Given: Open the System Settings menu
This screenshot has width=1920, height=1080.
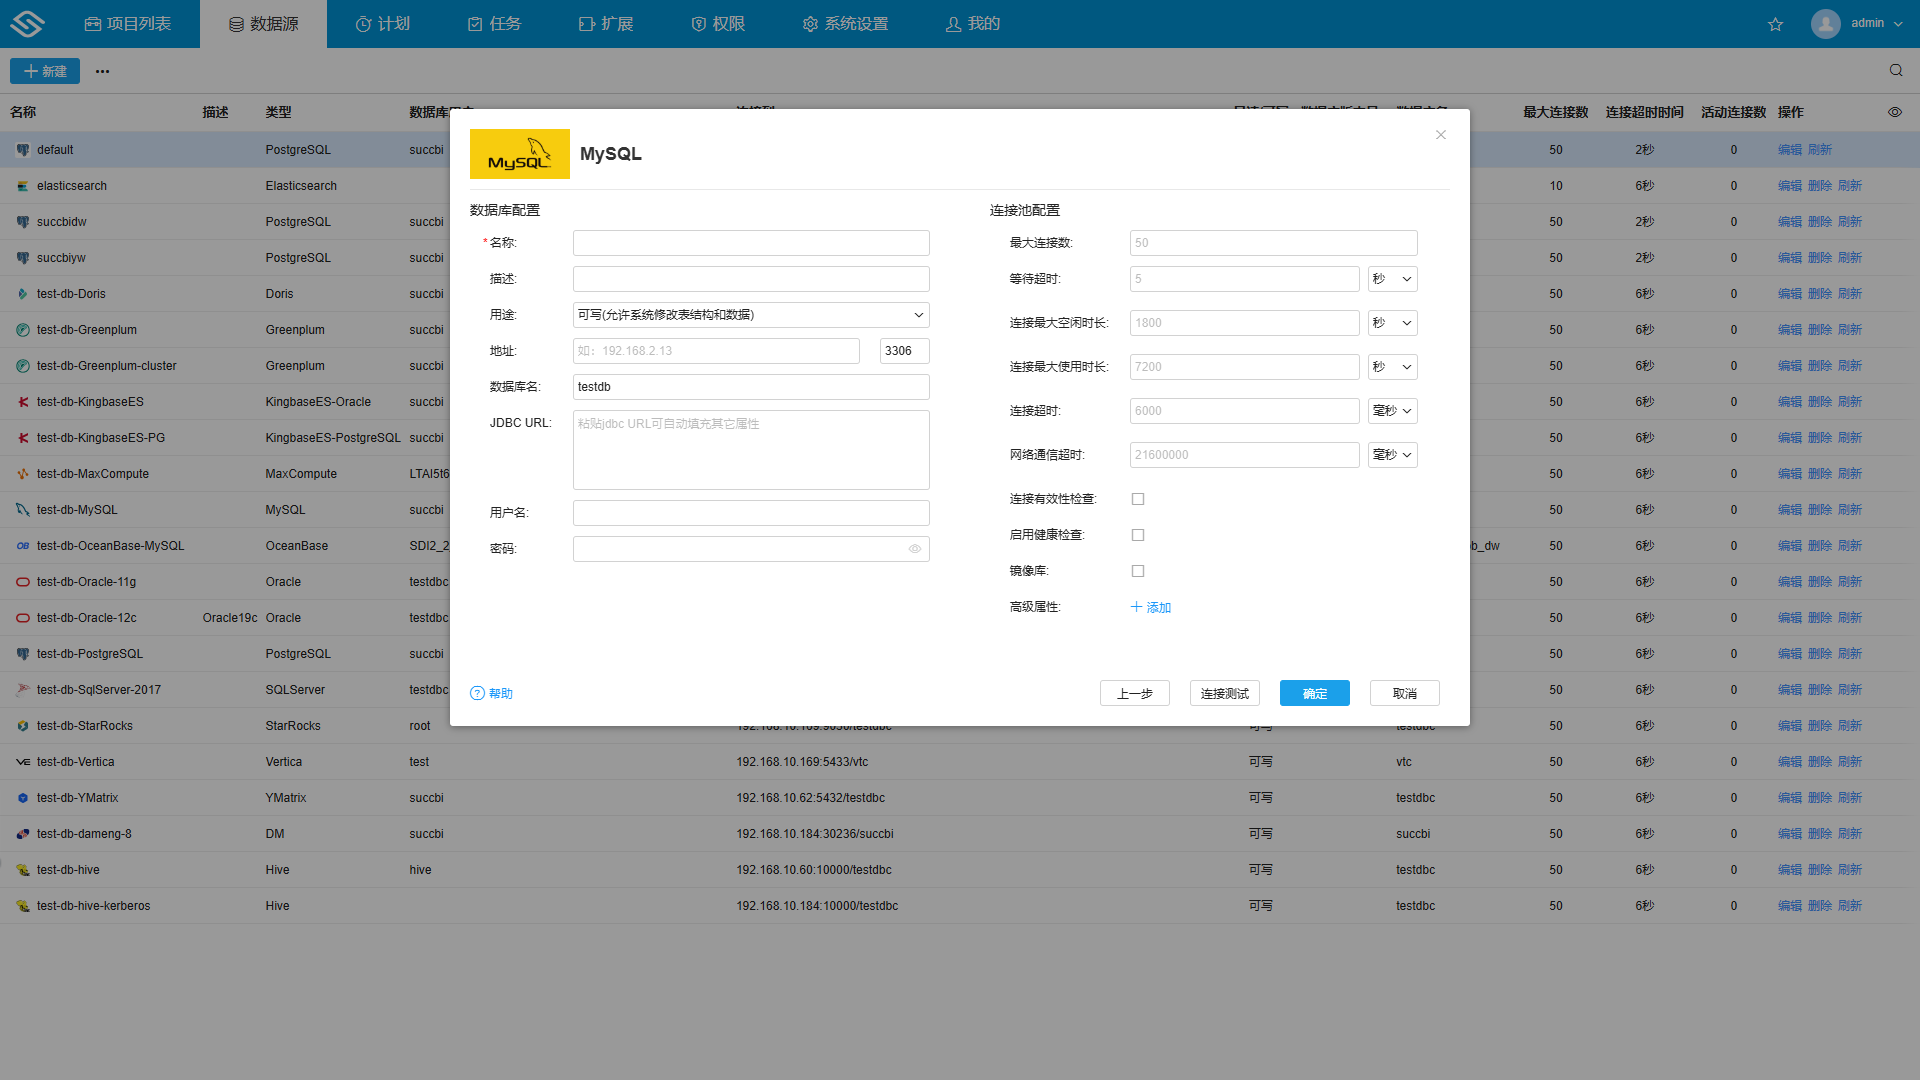Looking at the screenshot, I should click(x=845, y=24).
